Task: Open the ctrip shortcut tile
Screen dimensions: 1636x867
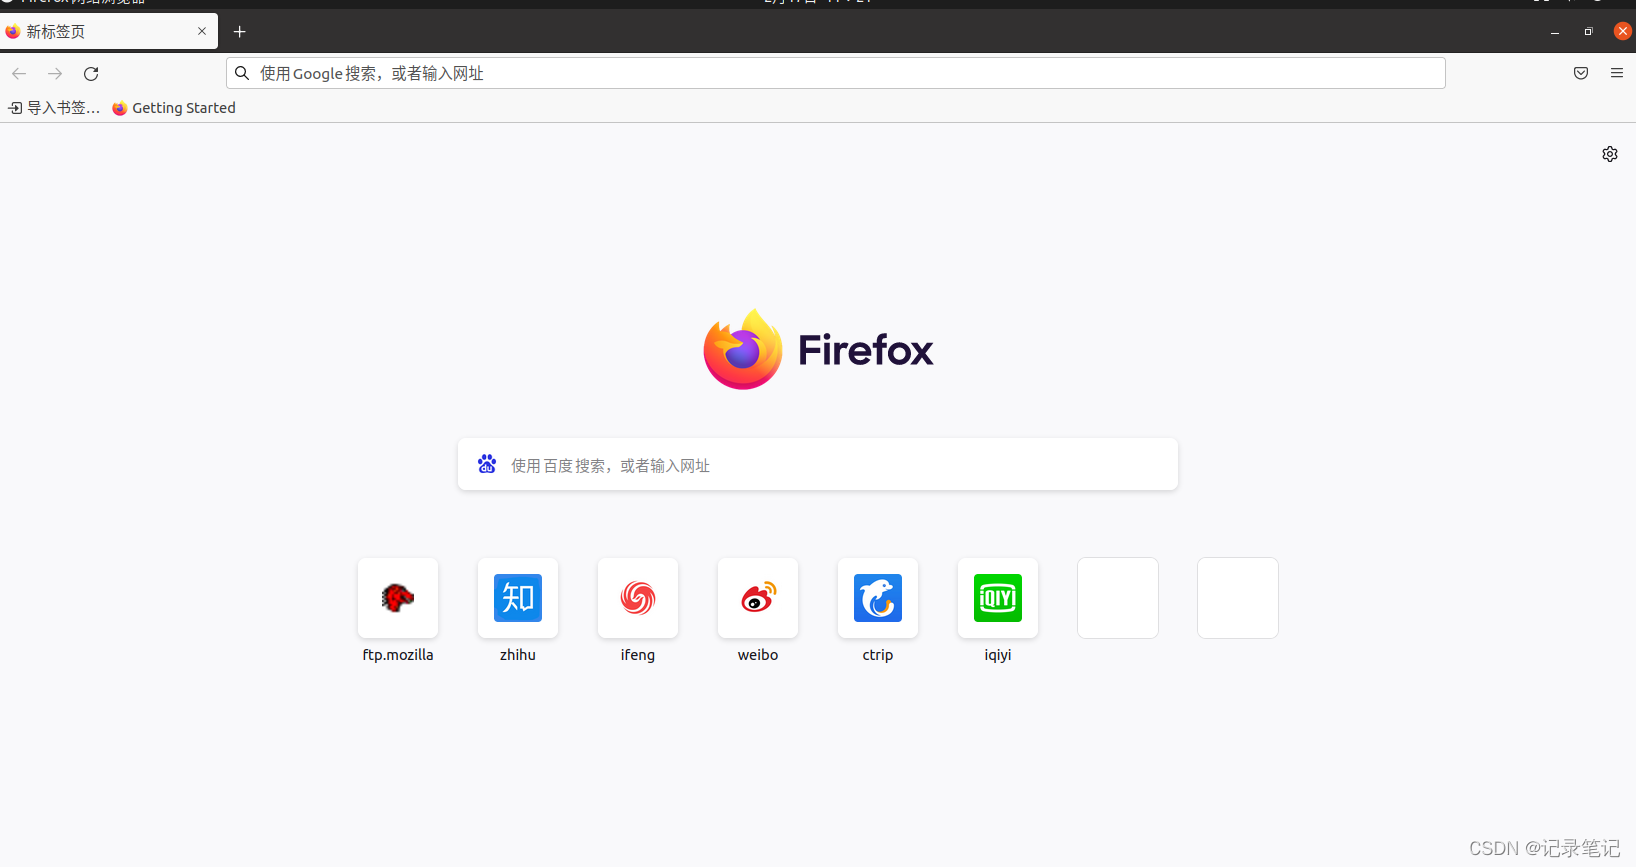Action: tap(878, 598)
